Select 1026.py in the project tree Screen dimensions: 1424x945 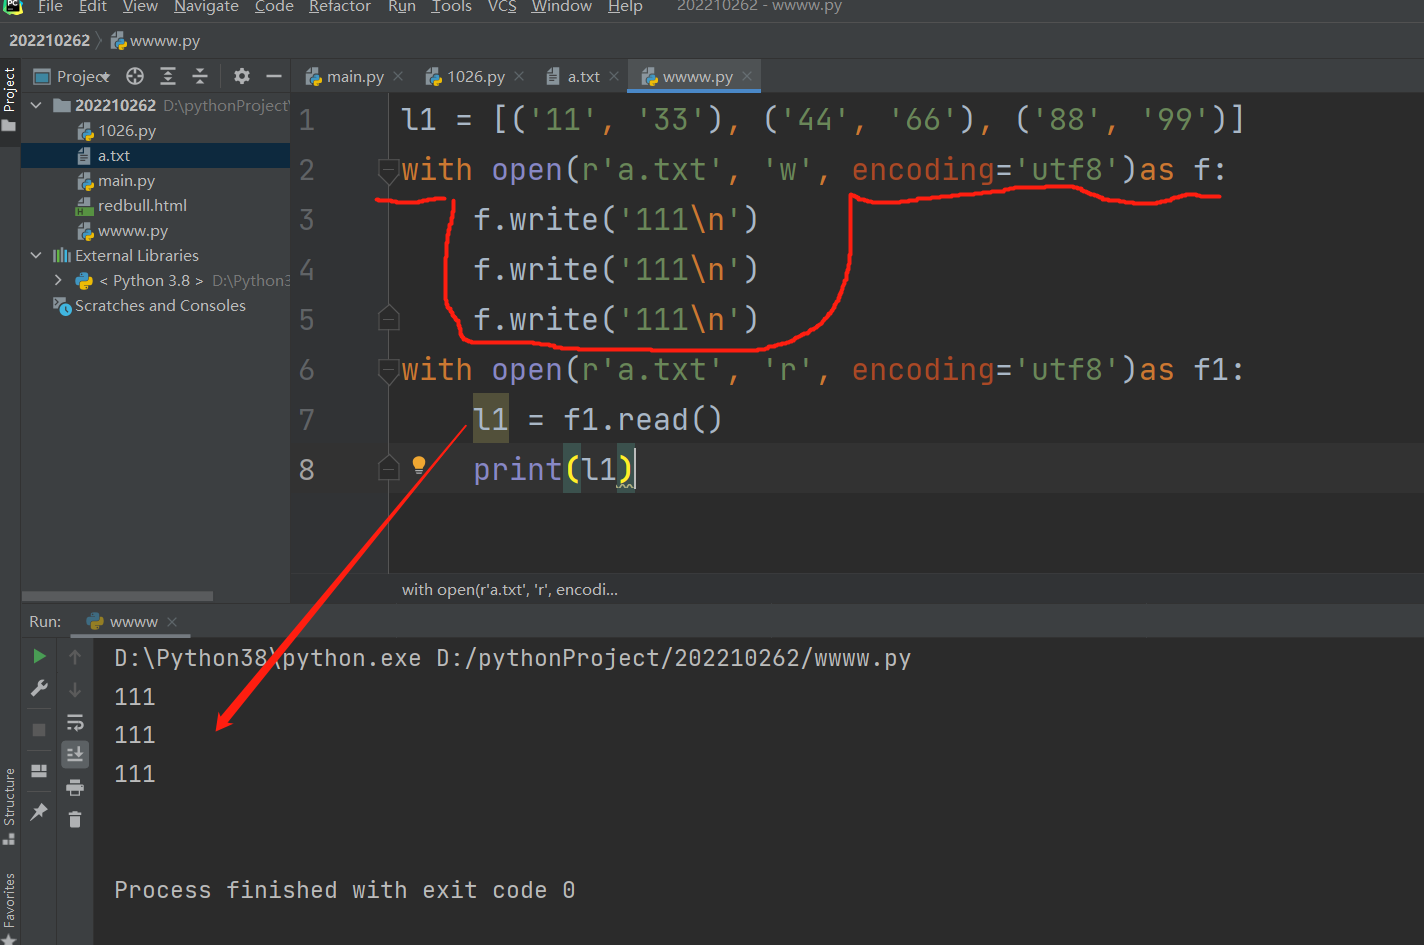pyautogui.click(x=127, y=130)
